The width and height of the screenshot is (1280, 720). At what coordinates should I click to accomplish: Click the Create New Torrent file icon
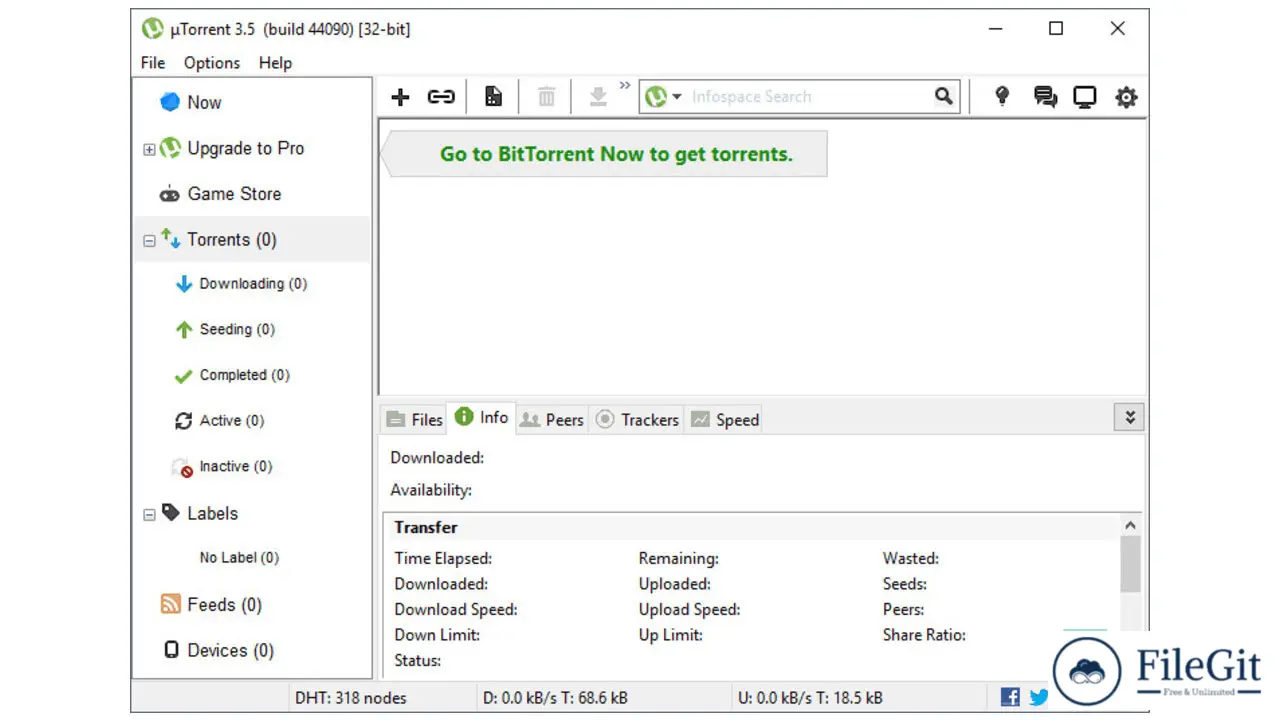point(493,97)
